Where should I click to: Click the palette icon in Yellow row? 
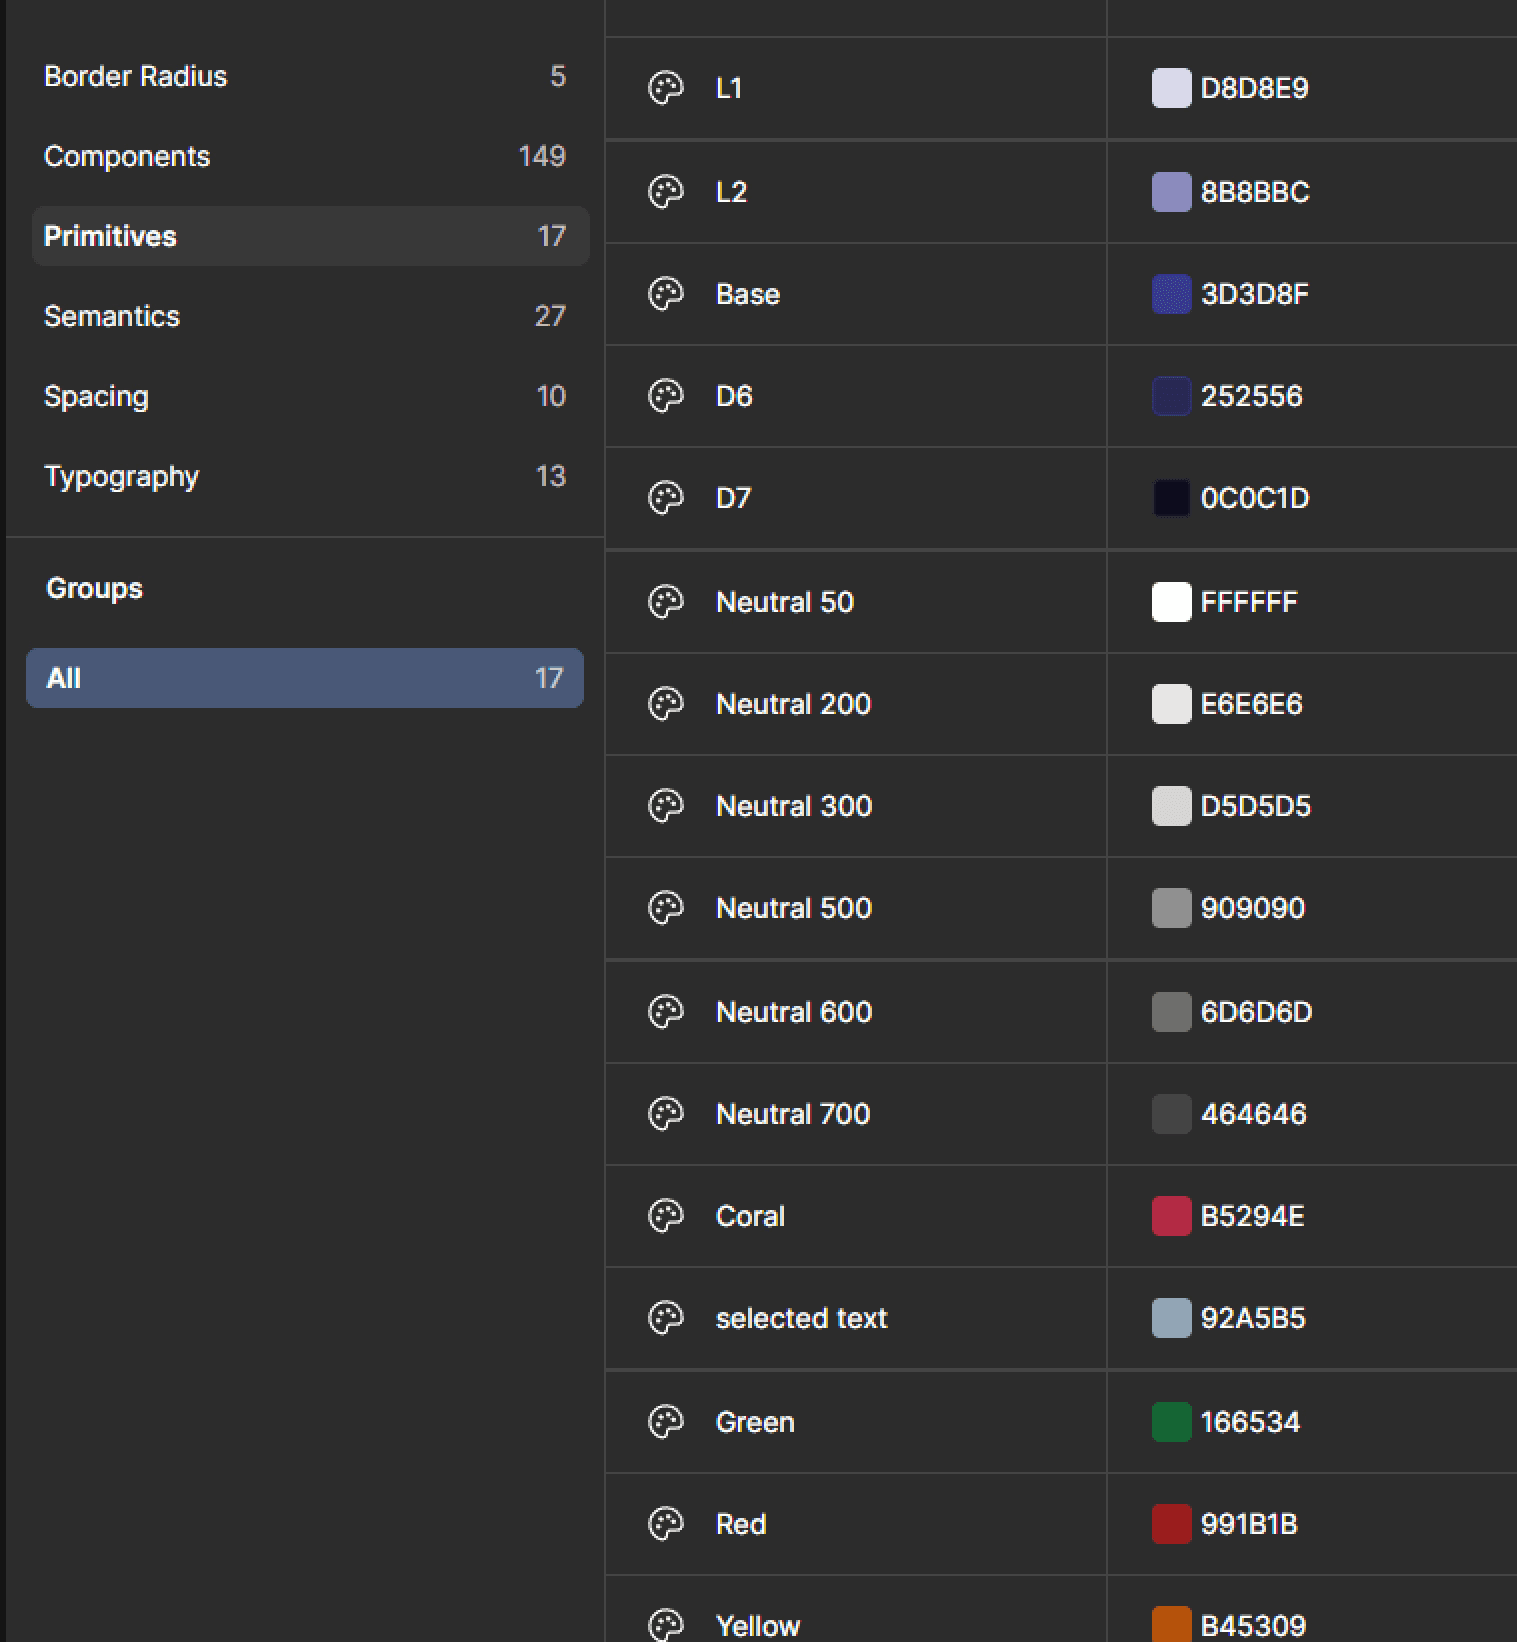pos(666,1625)
